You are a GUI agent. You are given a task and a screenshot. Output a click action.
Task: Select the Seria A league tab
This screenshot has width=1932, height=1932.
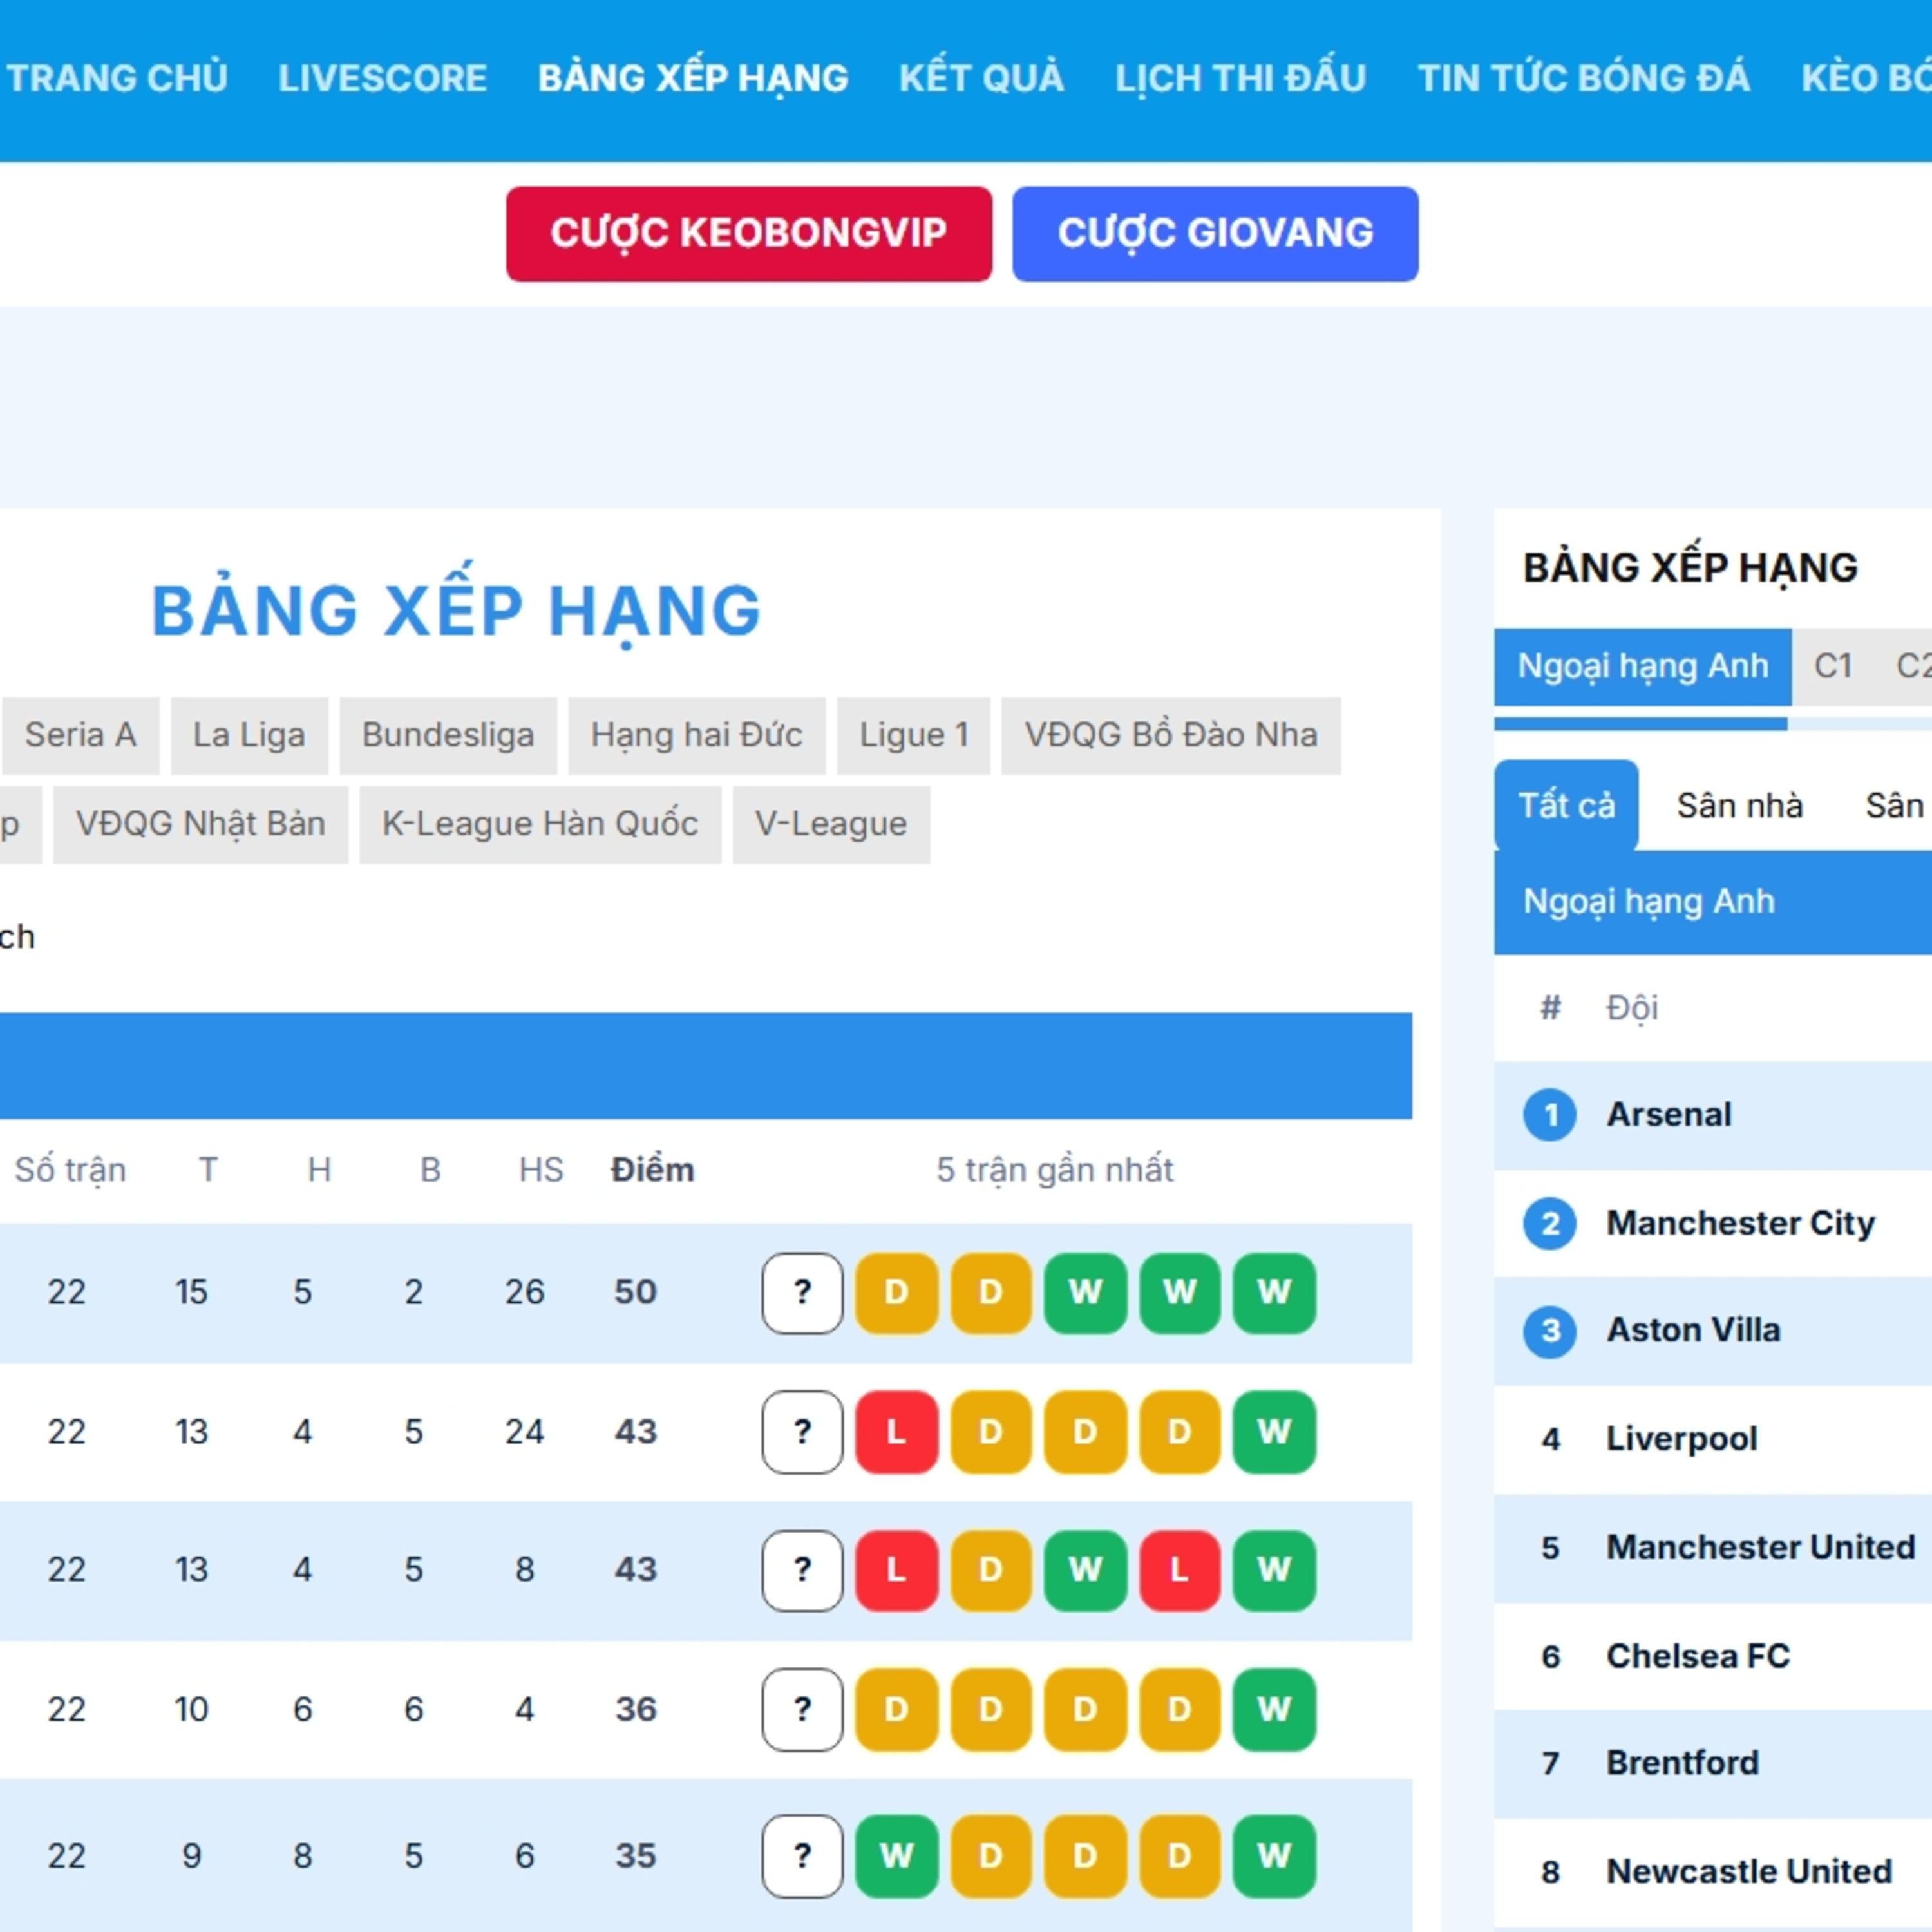[x=80, y=735]
